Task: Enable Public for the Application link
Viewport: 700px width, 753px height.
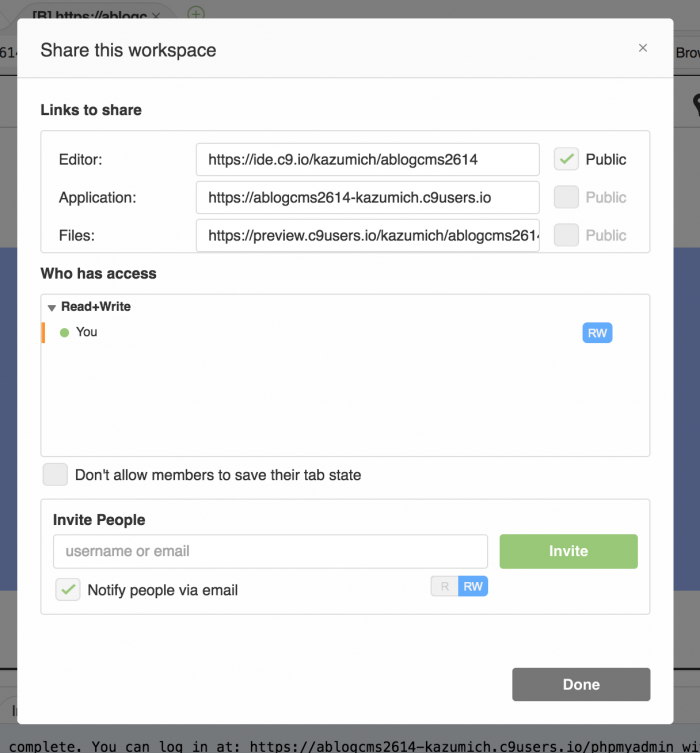Action: tap(566, 197)
